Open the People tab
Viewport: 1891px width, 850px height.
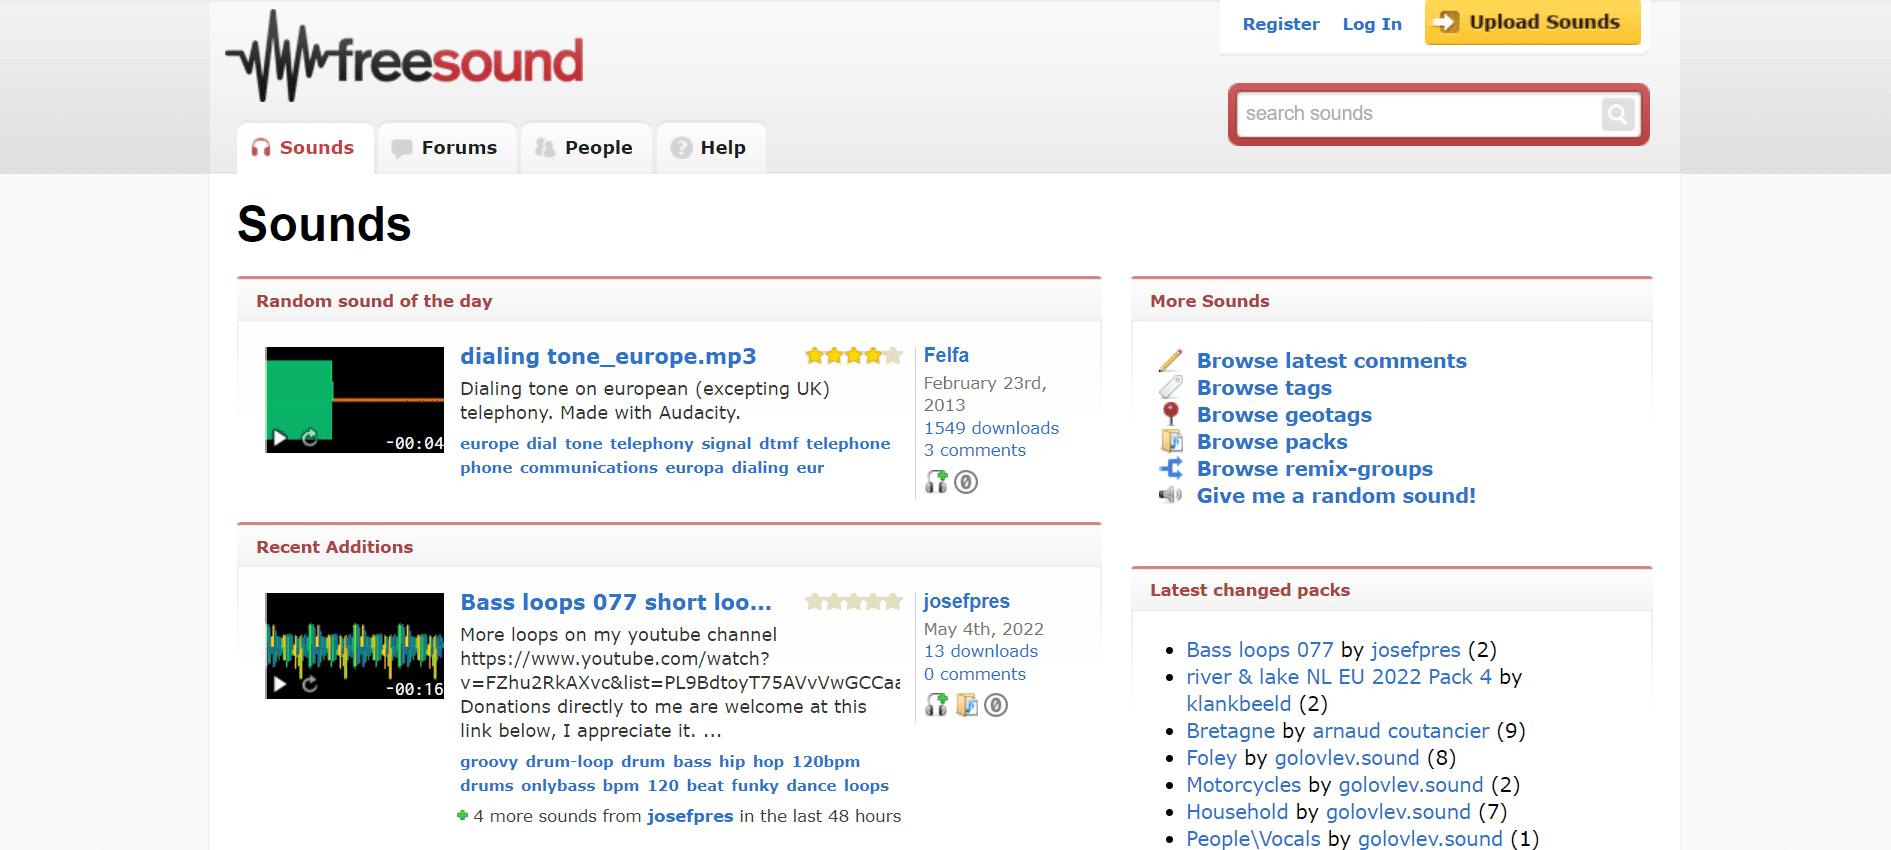point(585,148)
